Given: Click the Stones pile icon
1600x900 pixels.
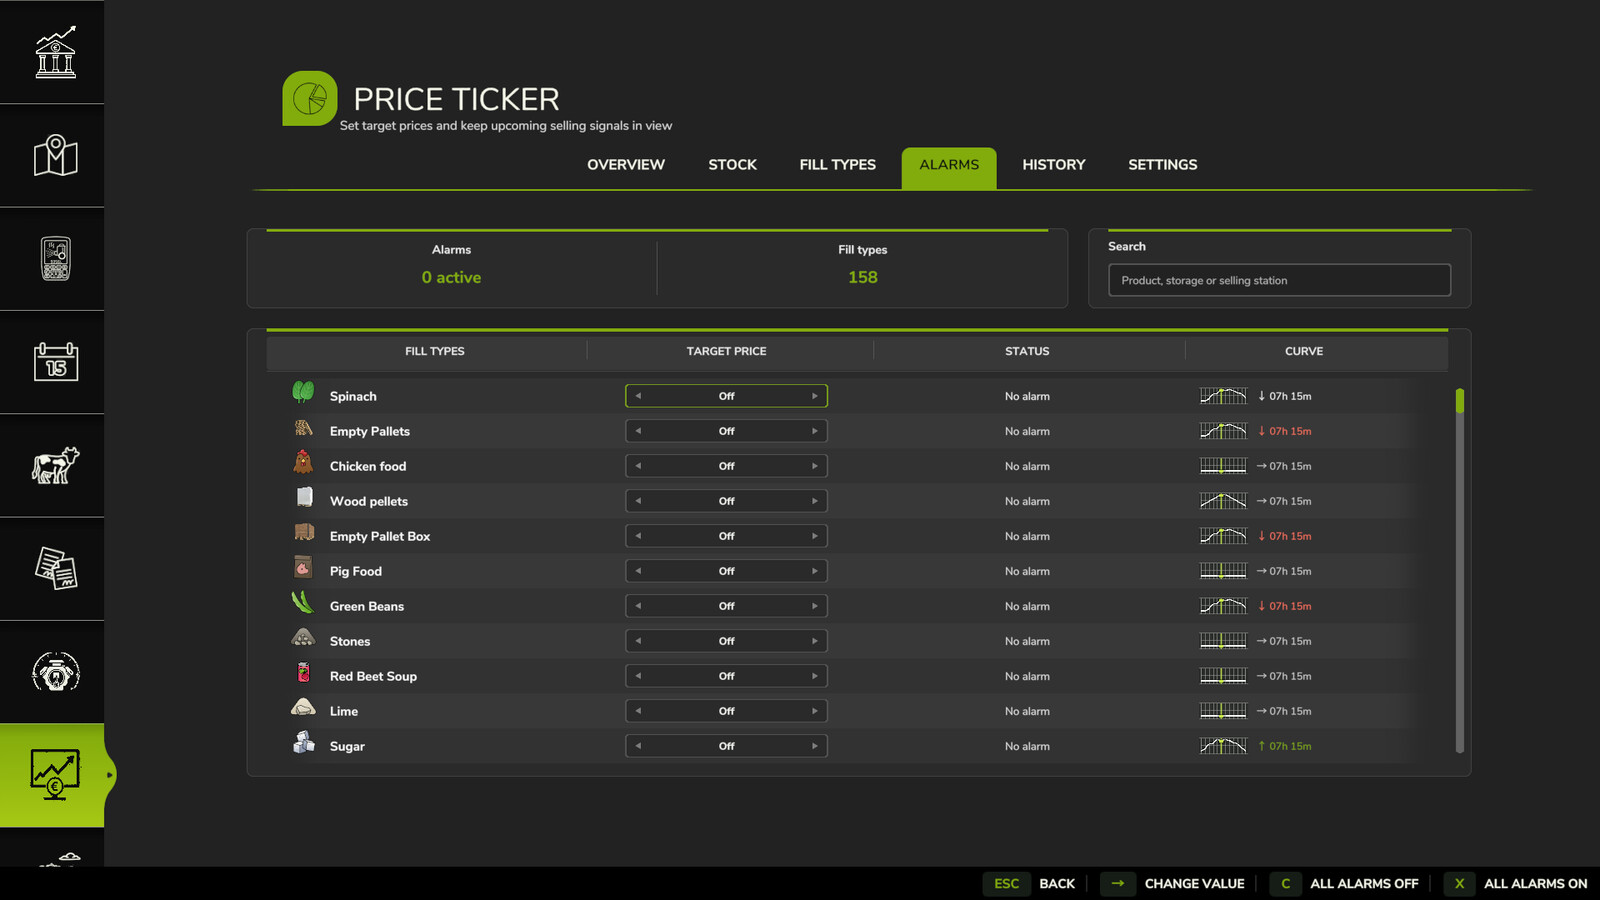Looking at the screenshot, I should [303, 637].
